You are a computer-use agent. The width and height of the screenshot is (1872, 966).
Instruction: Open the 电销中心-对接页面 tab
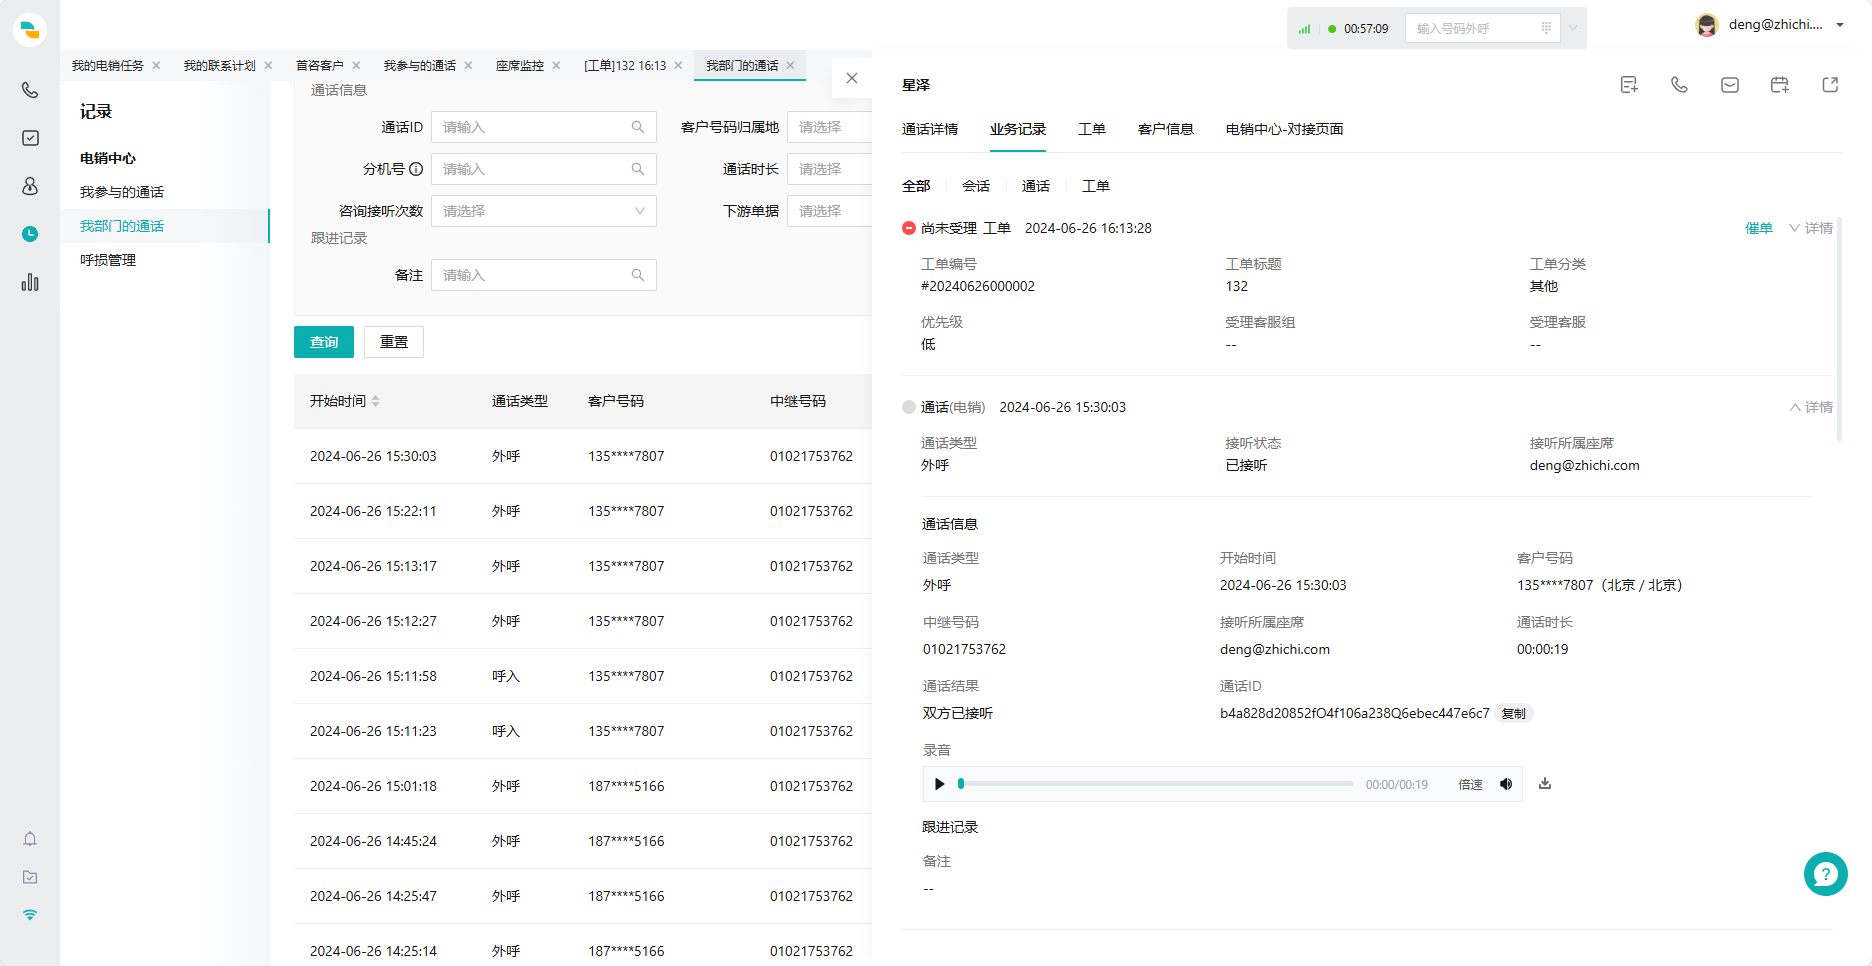[x=1284, y=129]
